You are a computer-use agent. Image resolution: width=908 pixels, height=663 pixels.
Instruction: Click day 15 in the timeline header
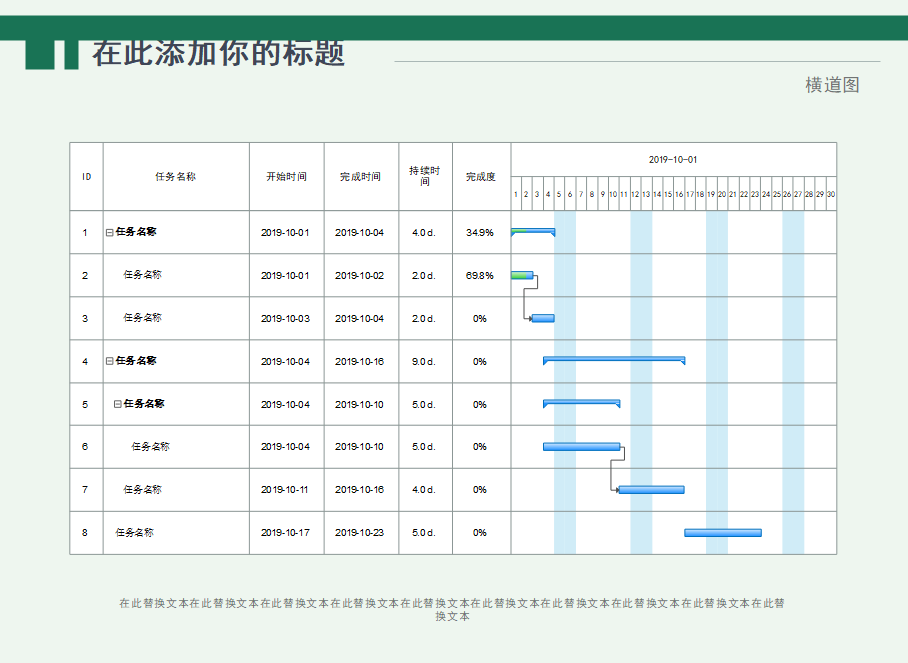pyautogui.click(x=668, y=195)
